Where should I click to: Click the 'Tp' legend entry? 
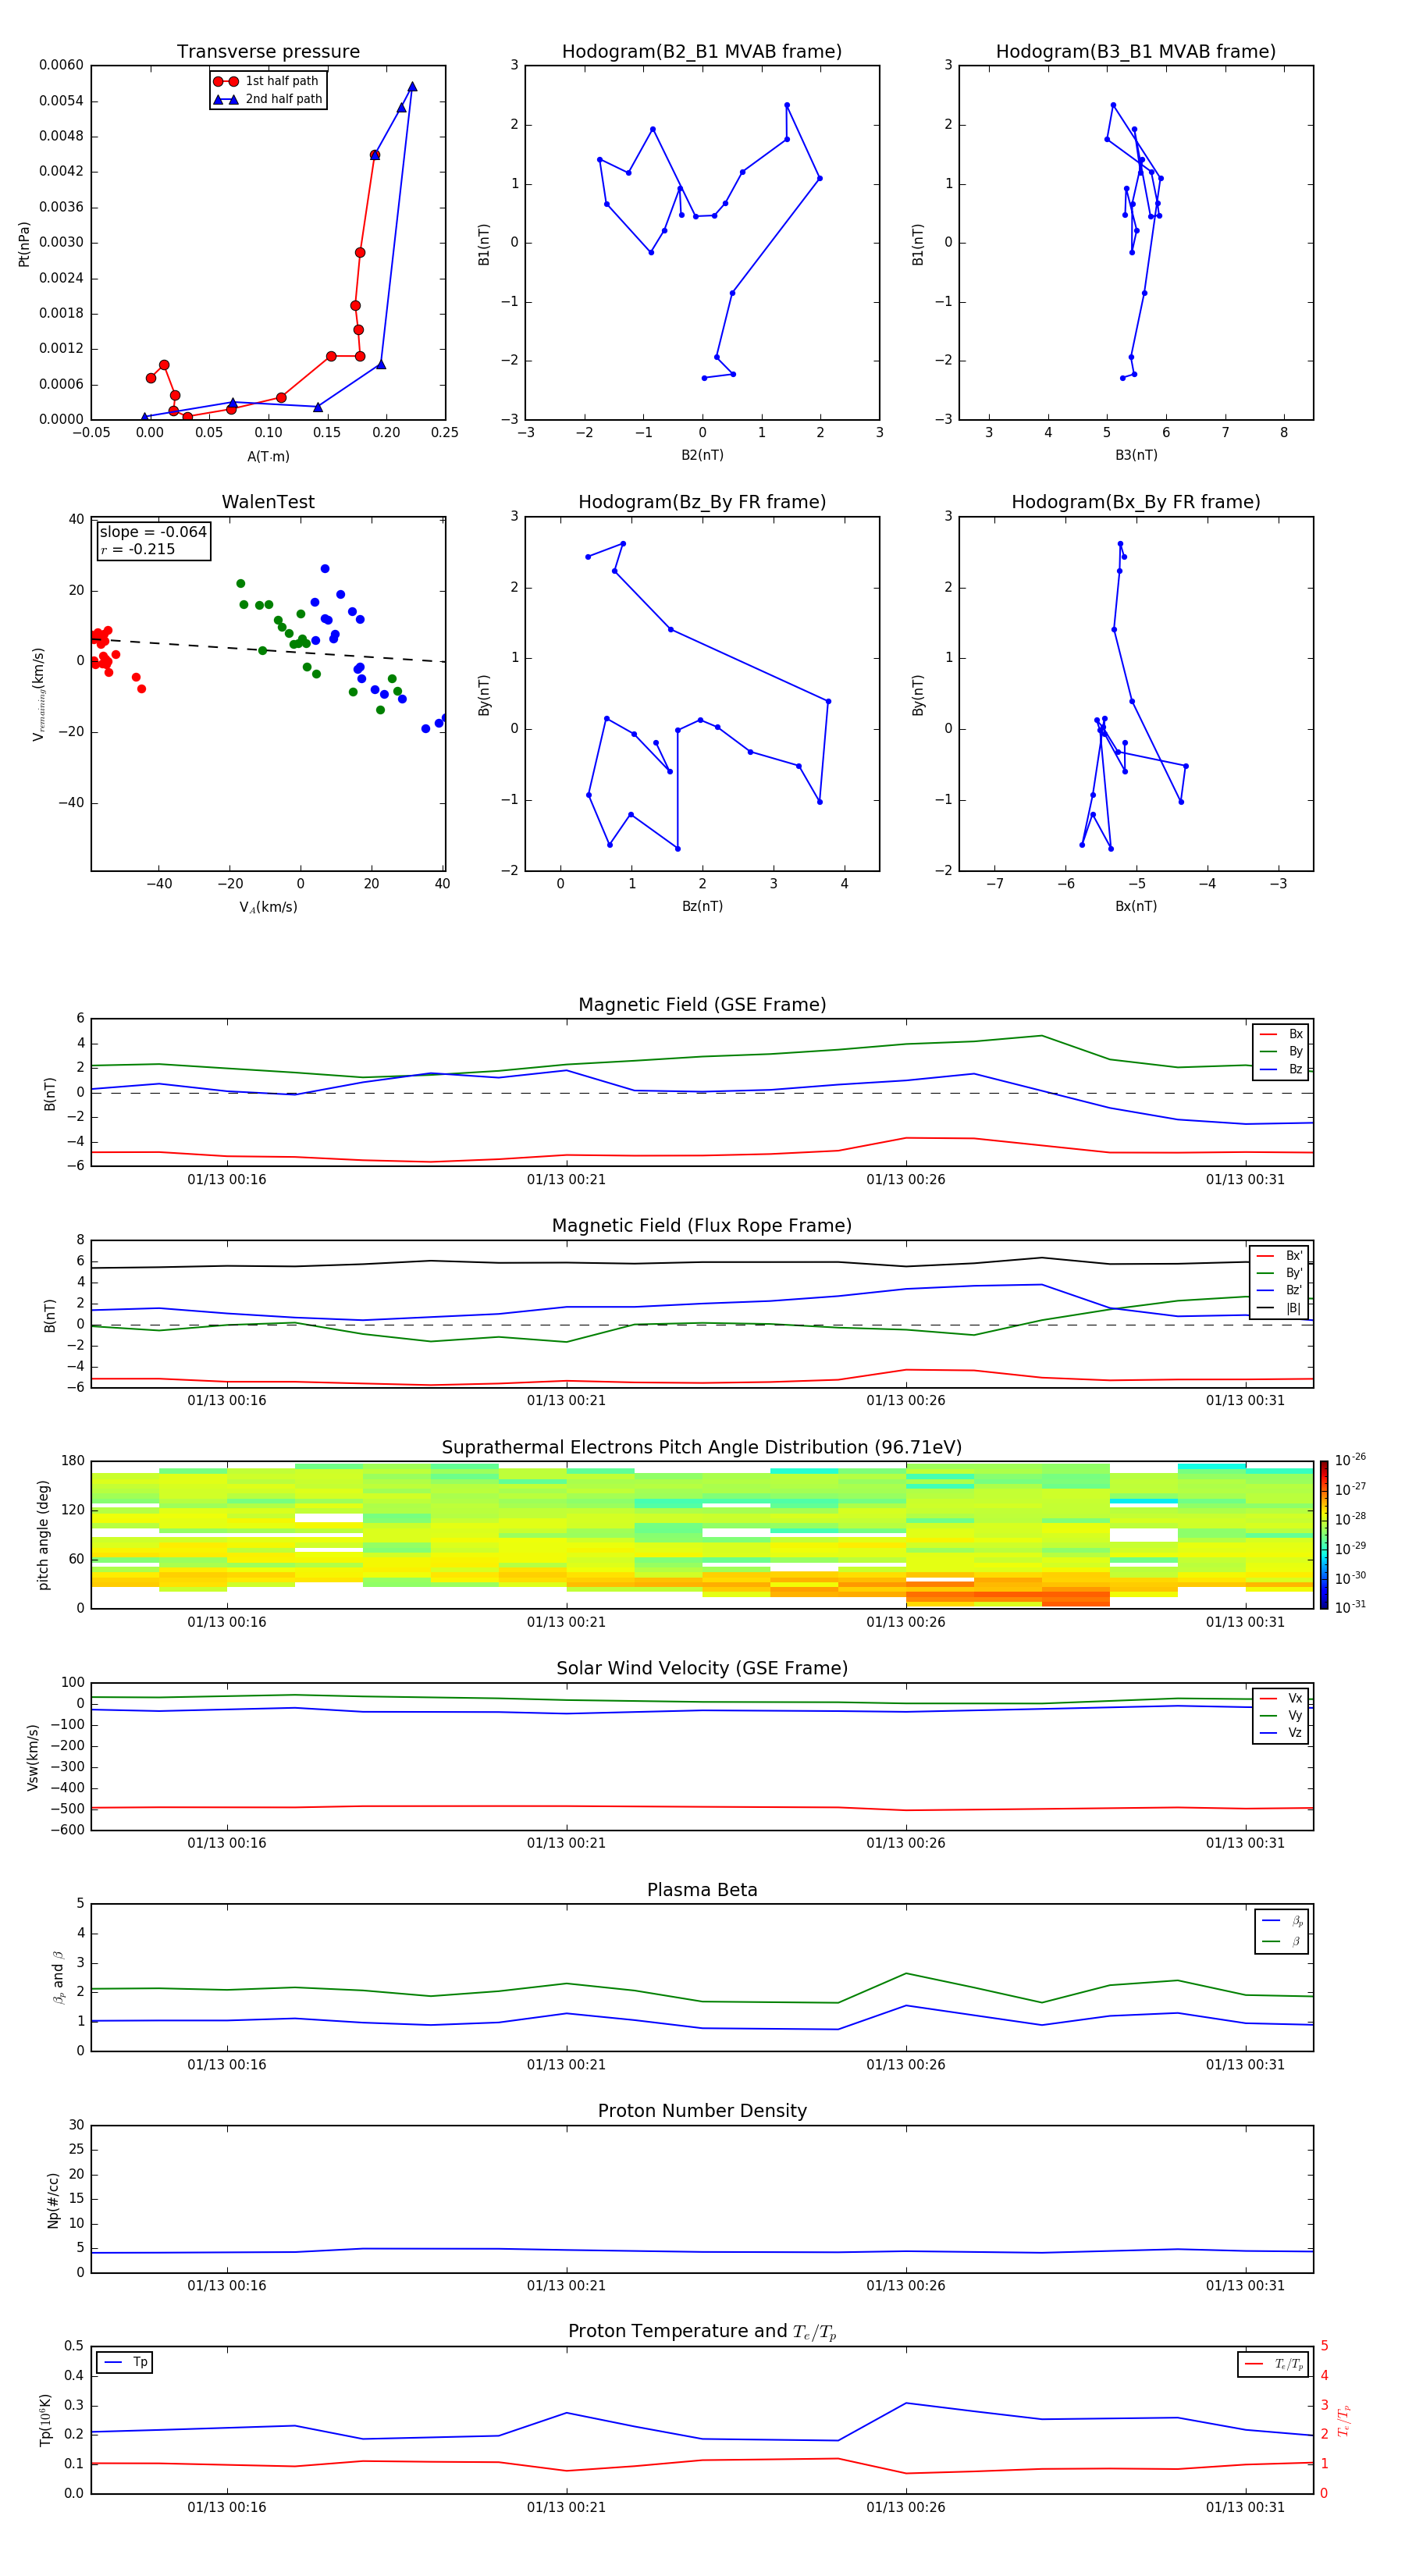coord(125,2362)
